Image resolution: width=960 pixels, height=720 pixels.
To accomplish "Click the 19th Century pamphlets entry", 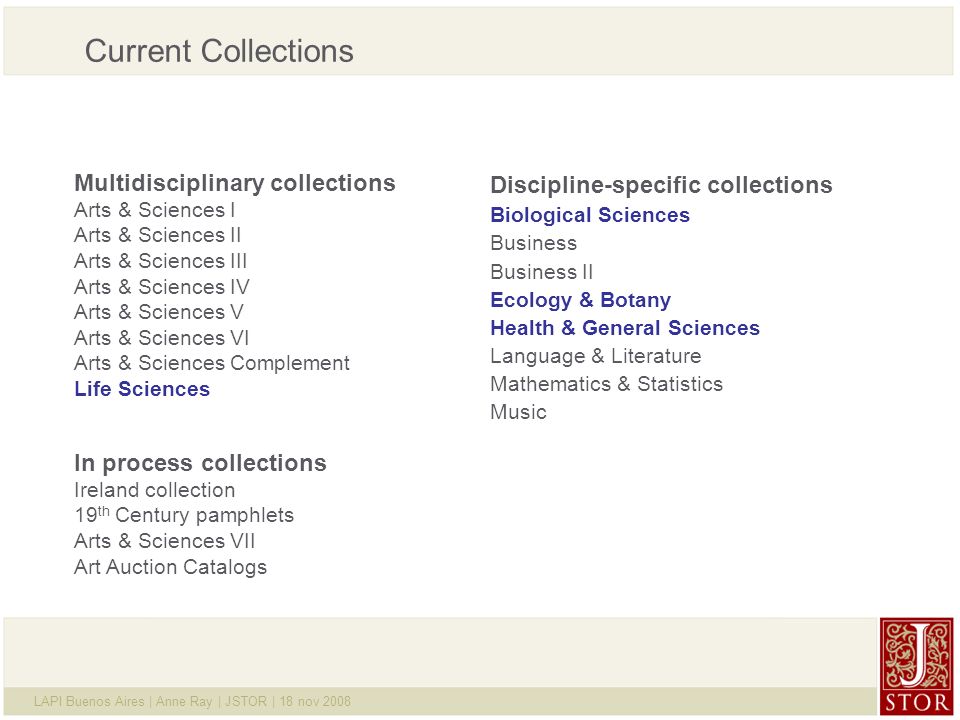I will click(x=184, y=515).
